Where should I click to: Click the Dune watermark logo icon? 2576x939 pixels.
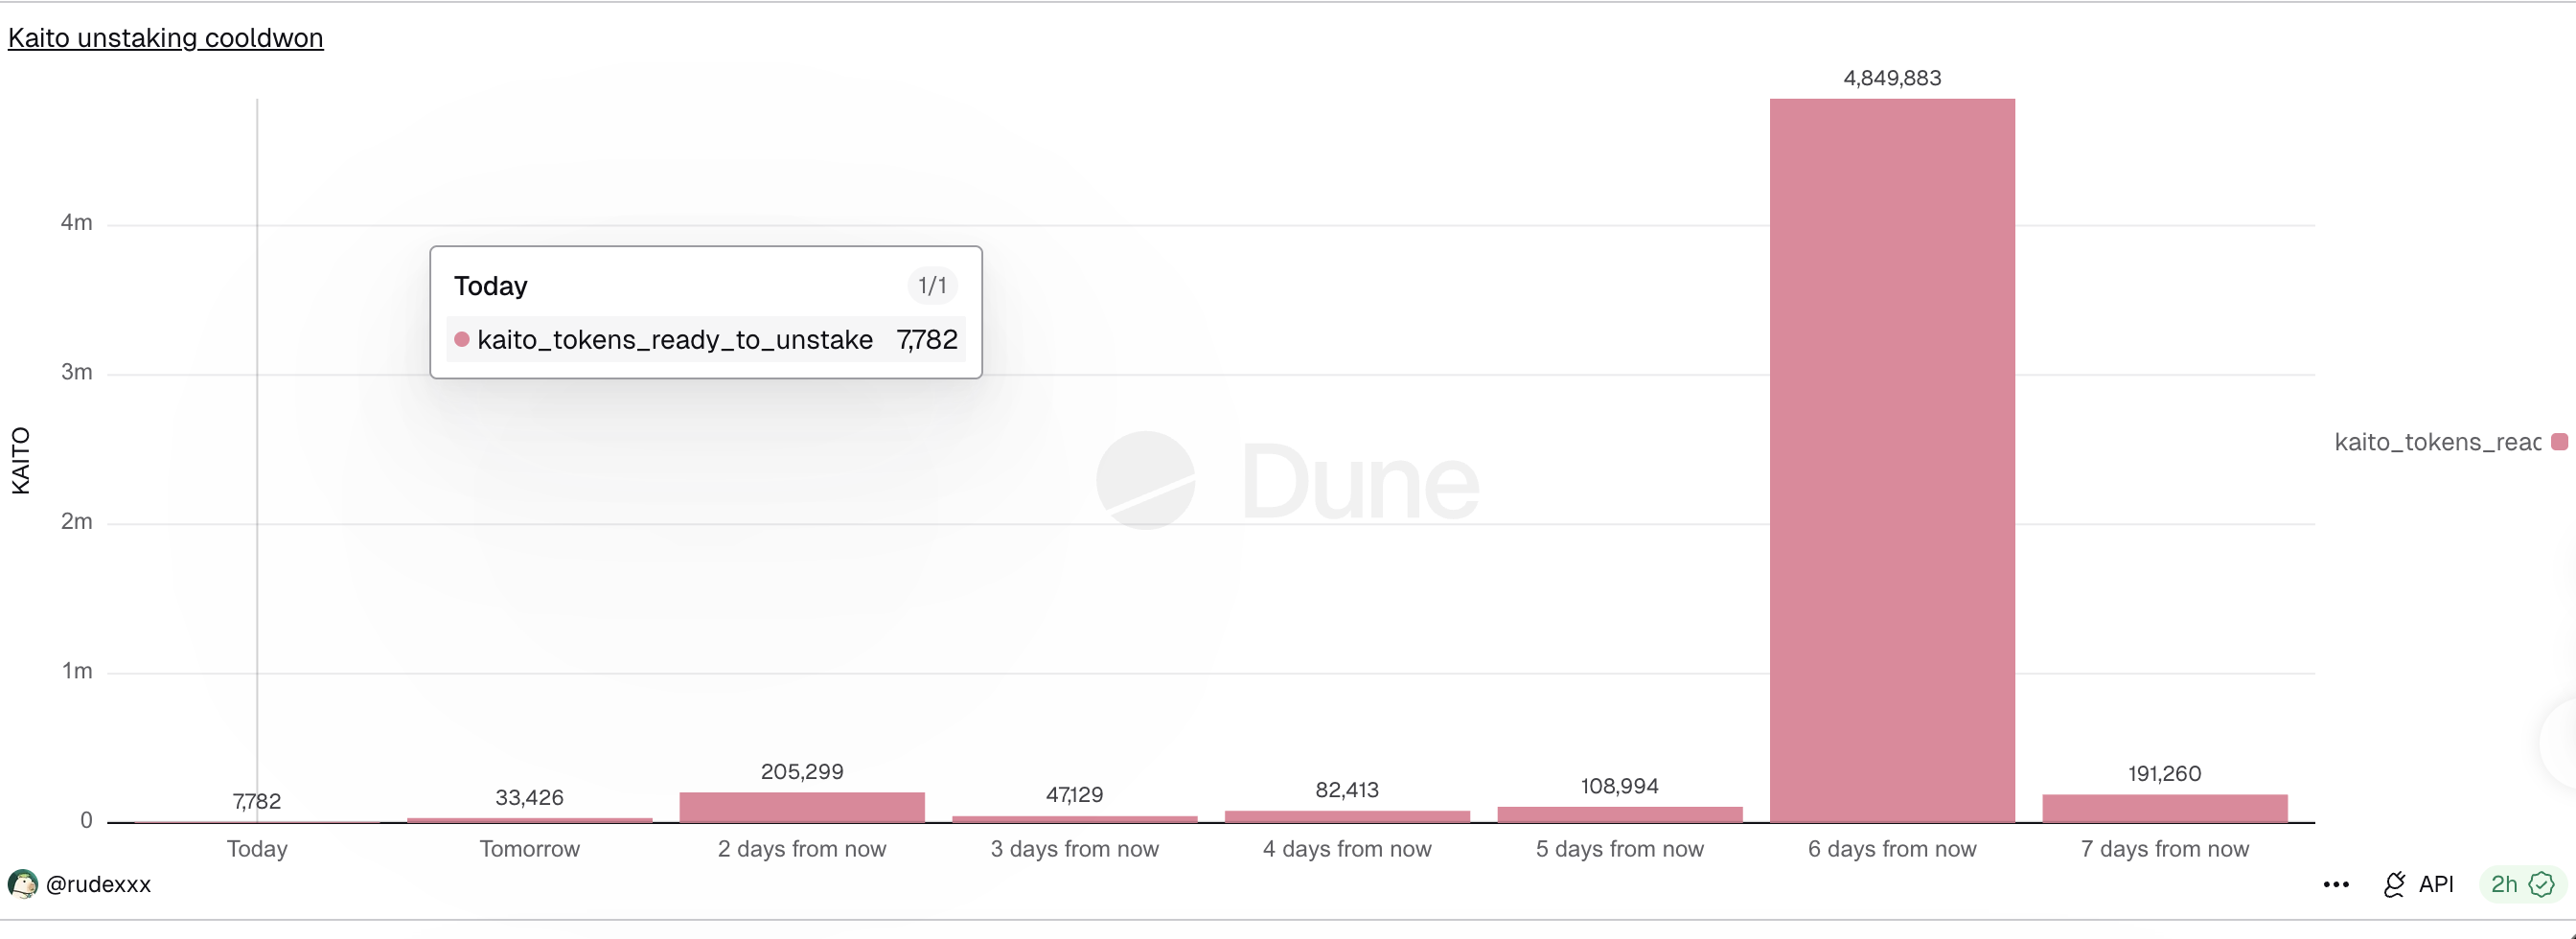(1145, 480)
